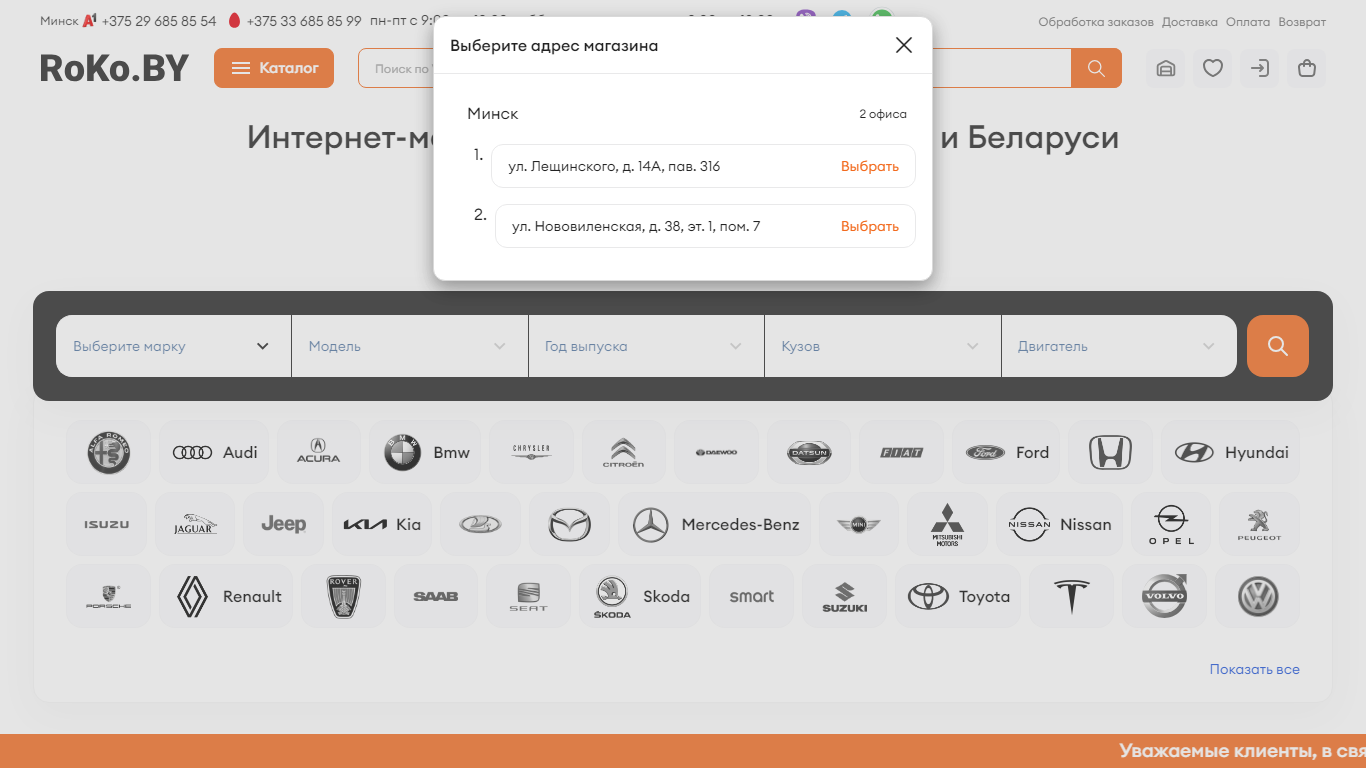Expand the Год выпуска dropdown
Viewport: 1366px width, 768px height.
(x=646, y=346)
